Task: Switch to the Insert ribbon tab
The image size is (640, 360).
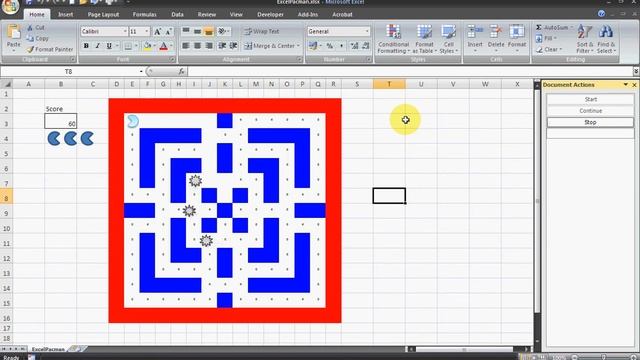Action: [65, 14]
